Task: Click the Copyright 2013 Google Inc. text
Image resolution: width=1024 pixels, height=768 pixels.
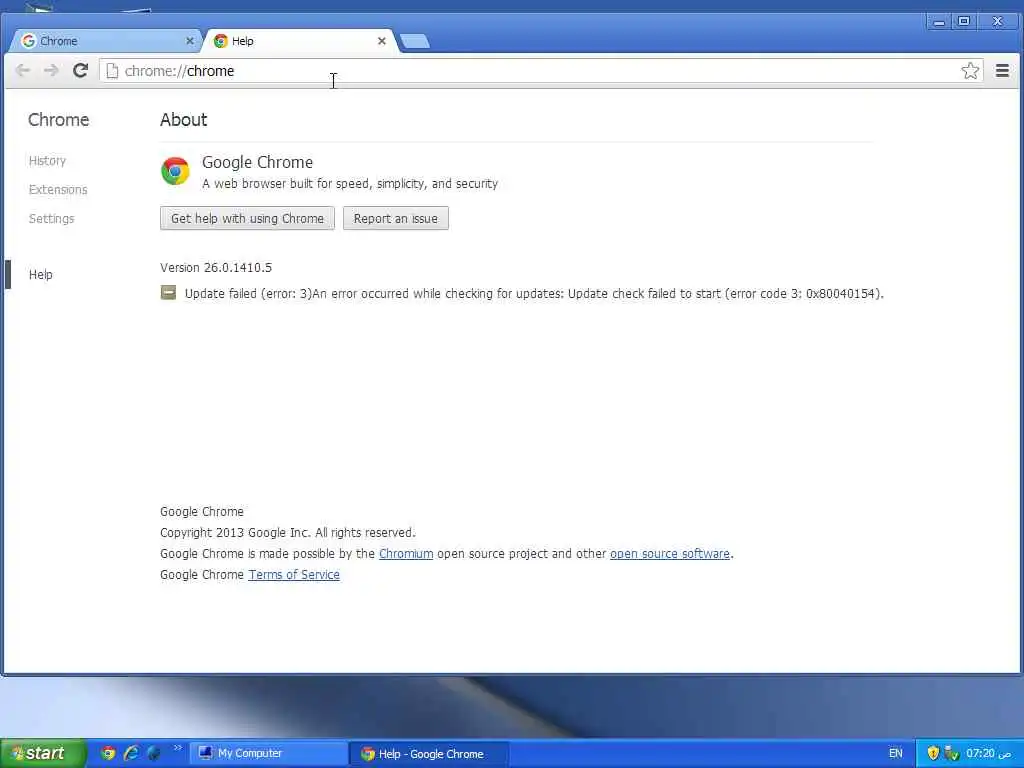Action: click(287, 533)
